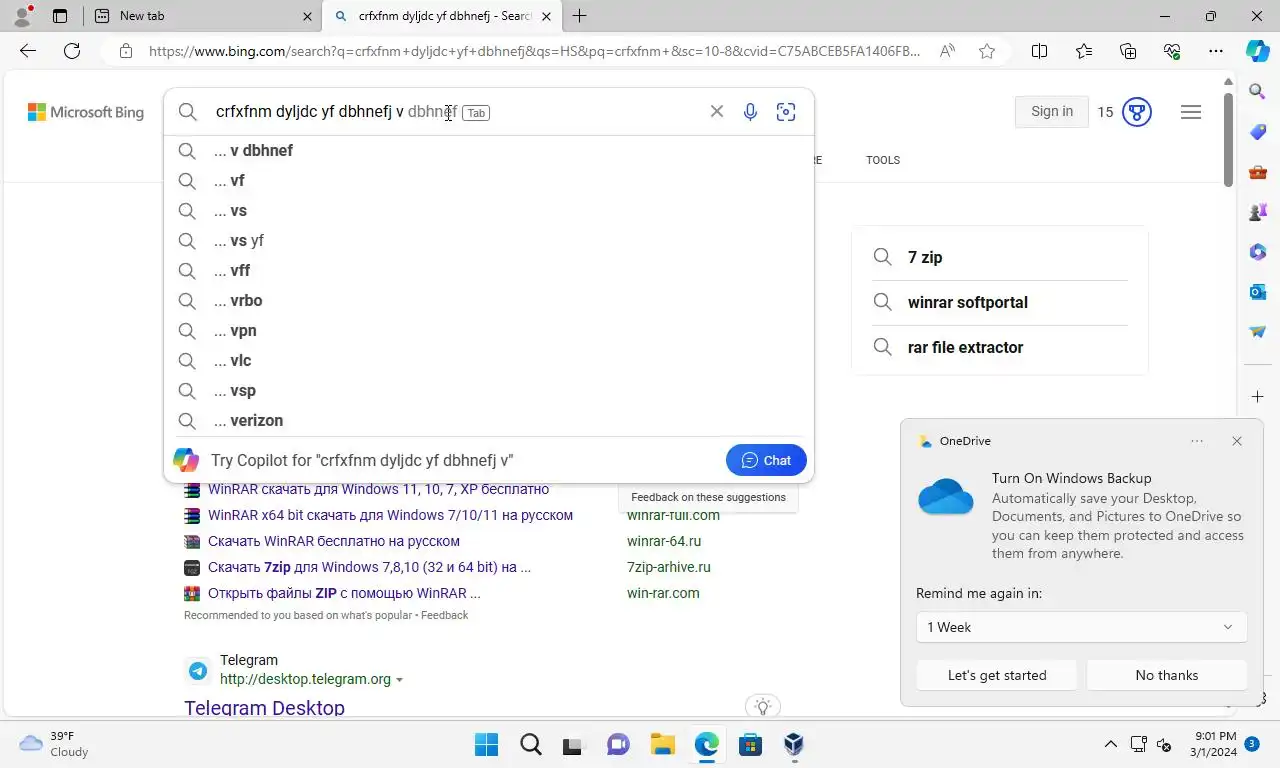This screenshot has height=768, width=1280.
Task: Open the weather widget 39°F Cloudy
Action: [55, 744]
